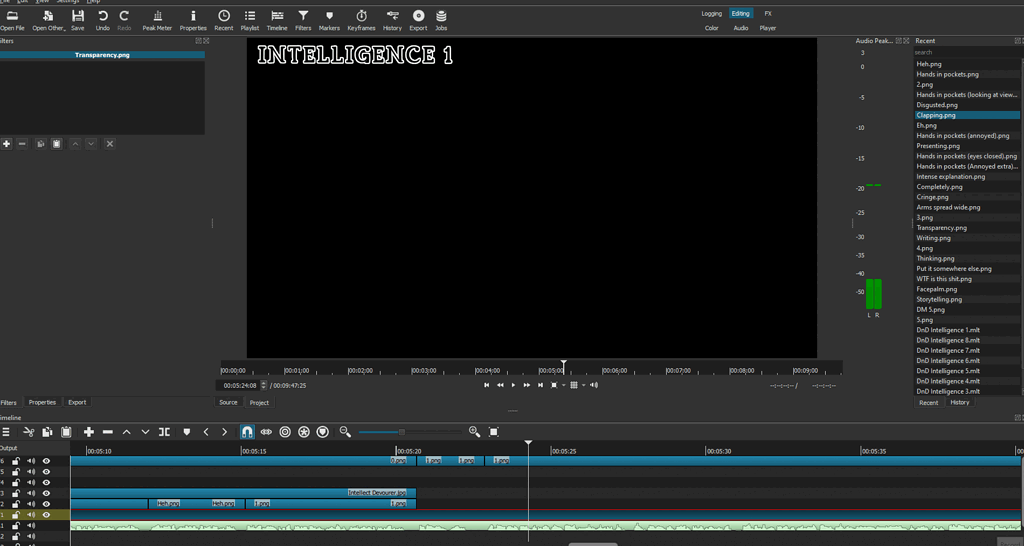Open the timeline hamburger menu
Screen dimensions: 1024x546
pos(6,432)
